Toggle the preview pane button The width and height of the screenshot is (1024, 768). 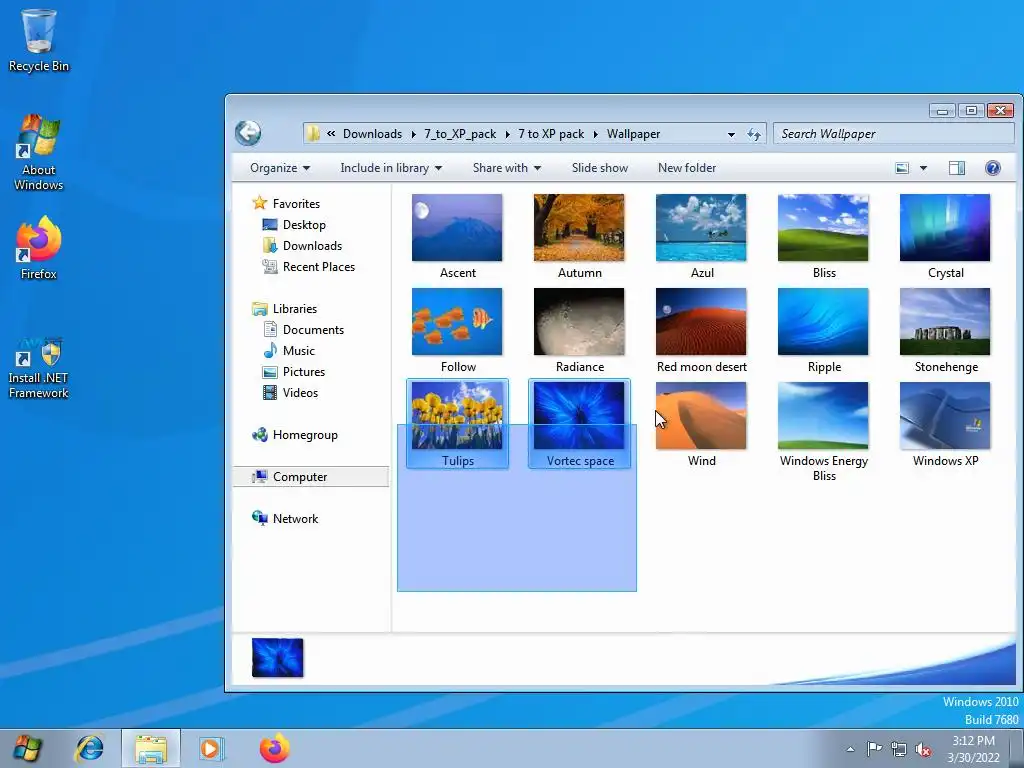(956, 168)
